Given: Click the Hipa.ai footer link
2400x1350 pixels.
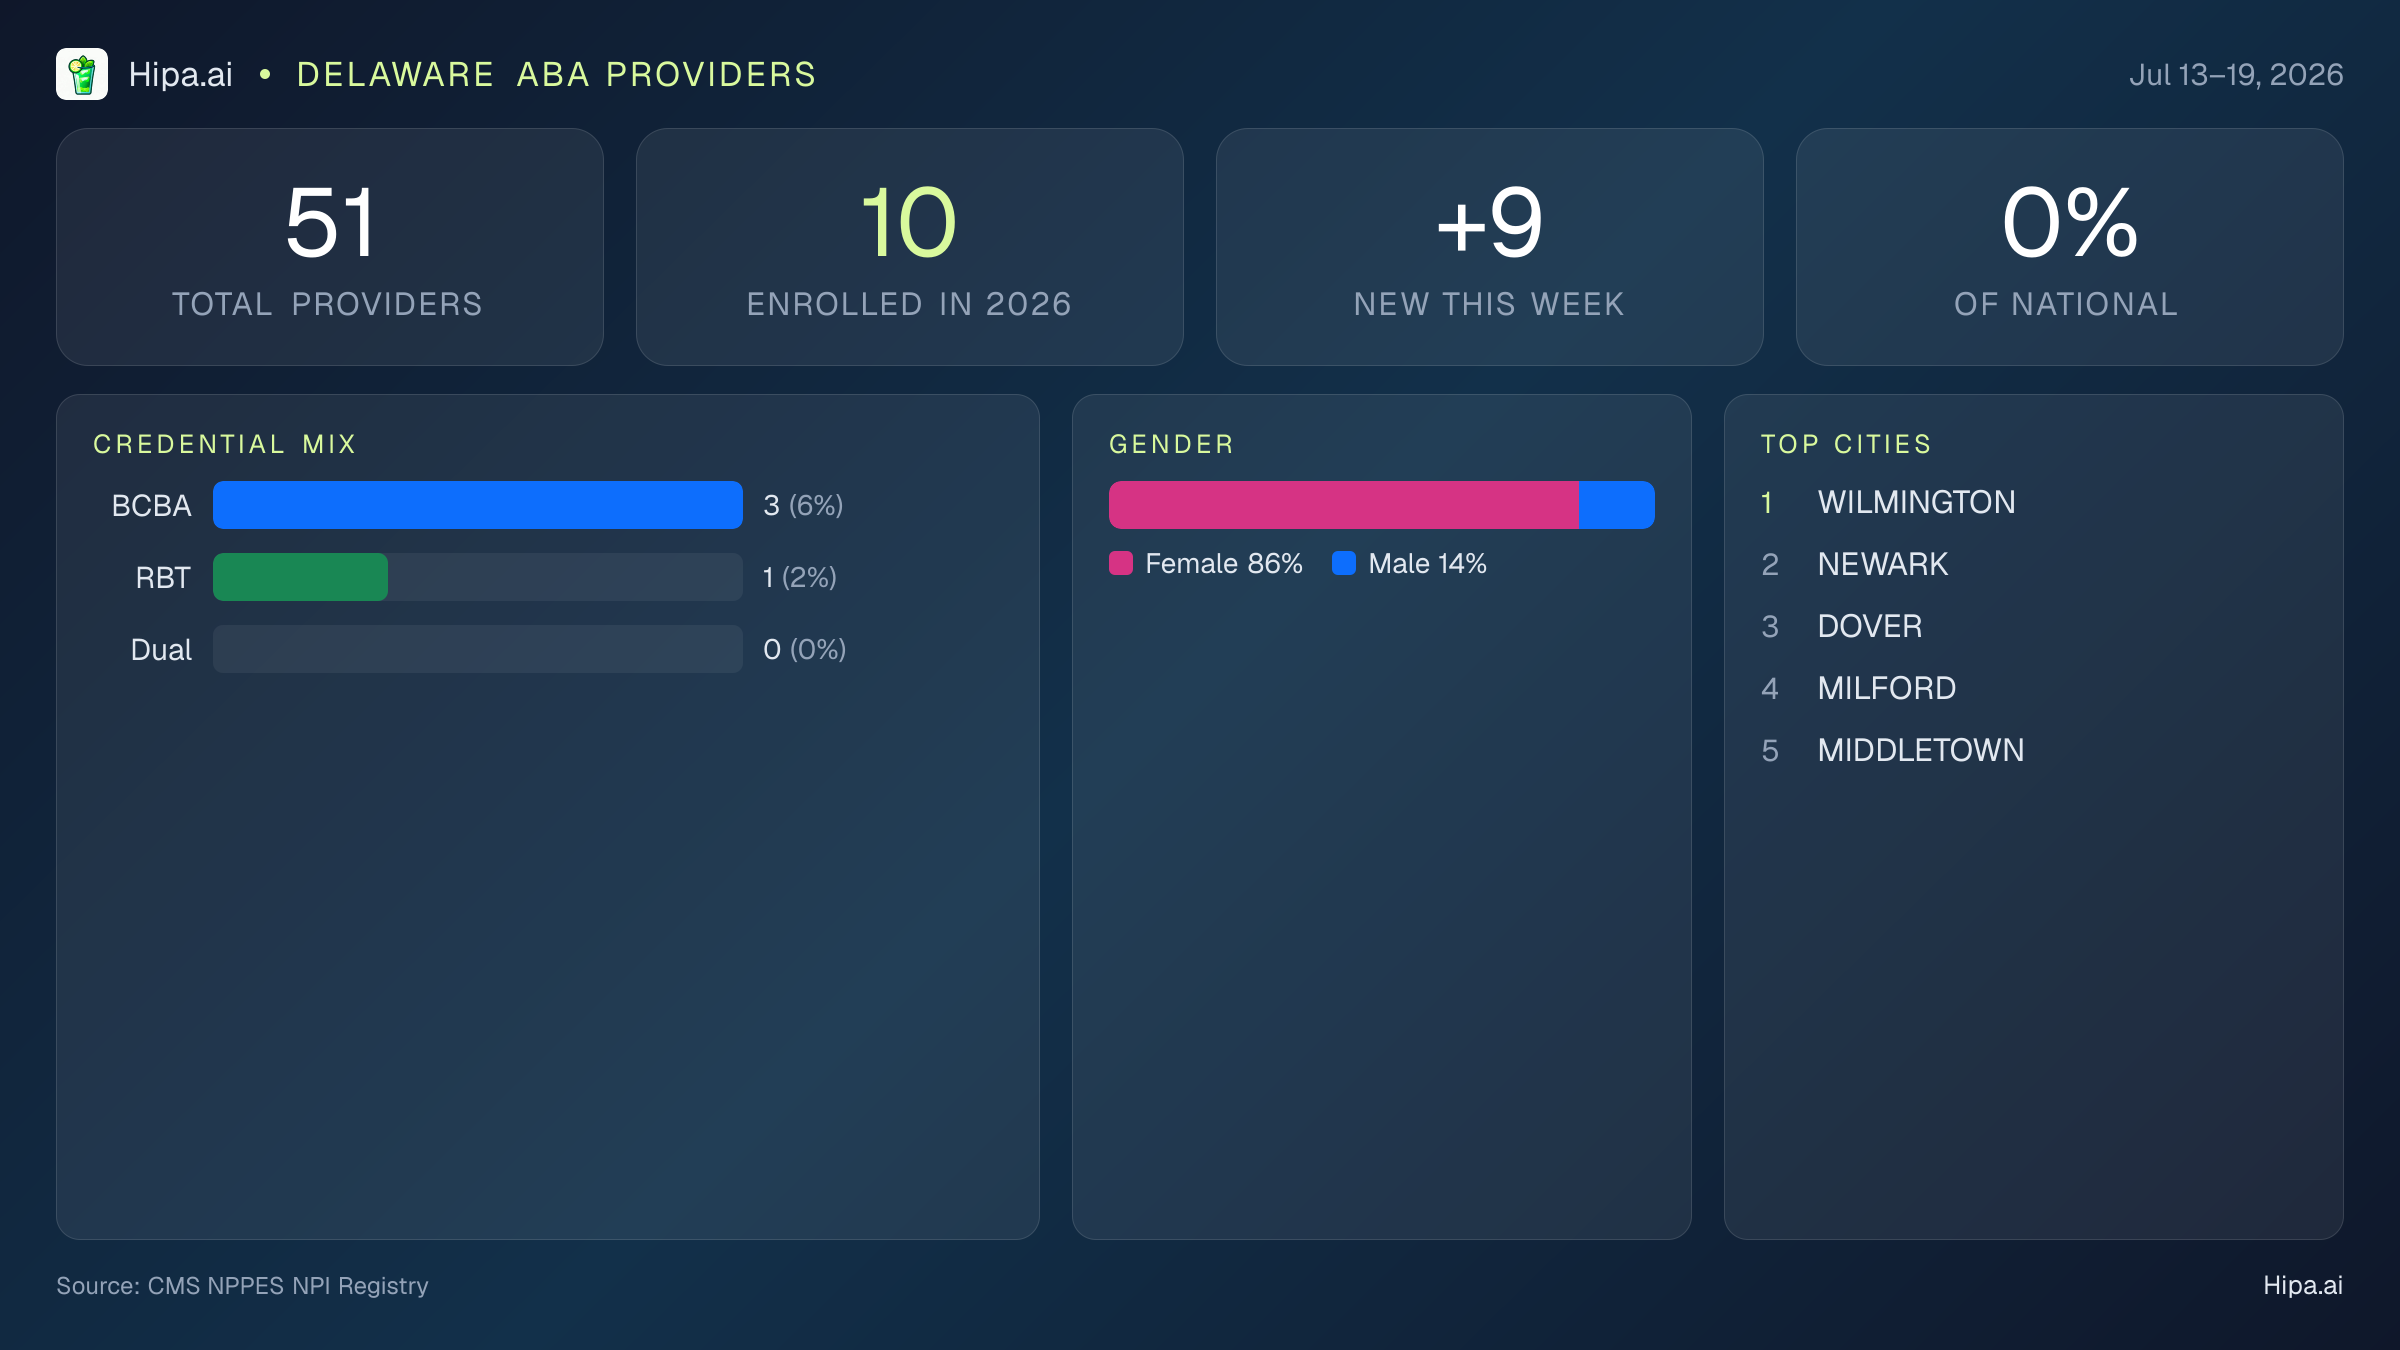Looking at the screenshot, I should [x=2303, y=1285].
